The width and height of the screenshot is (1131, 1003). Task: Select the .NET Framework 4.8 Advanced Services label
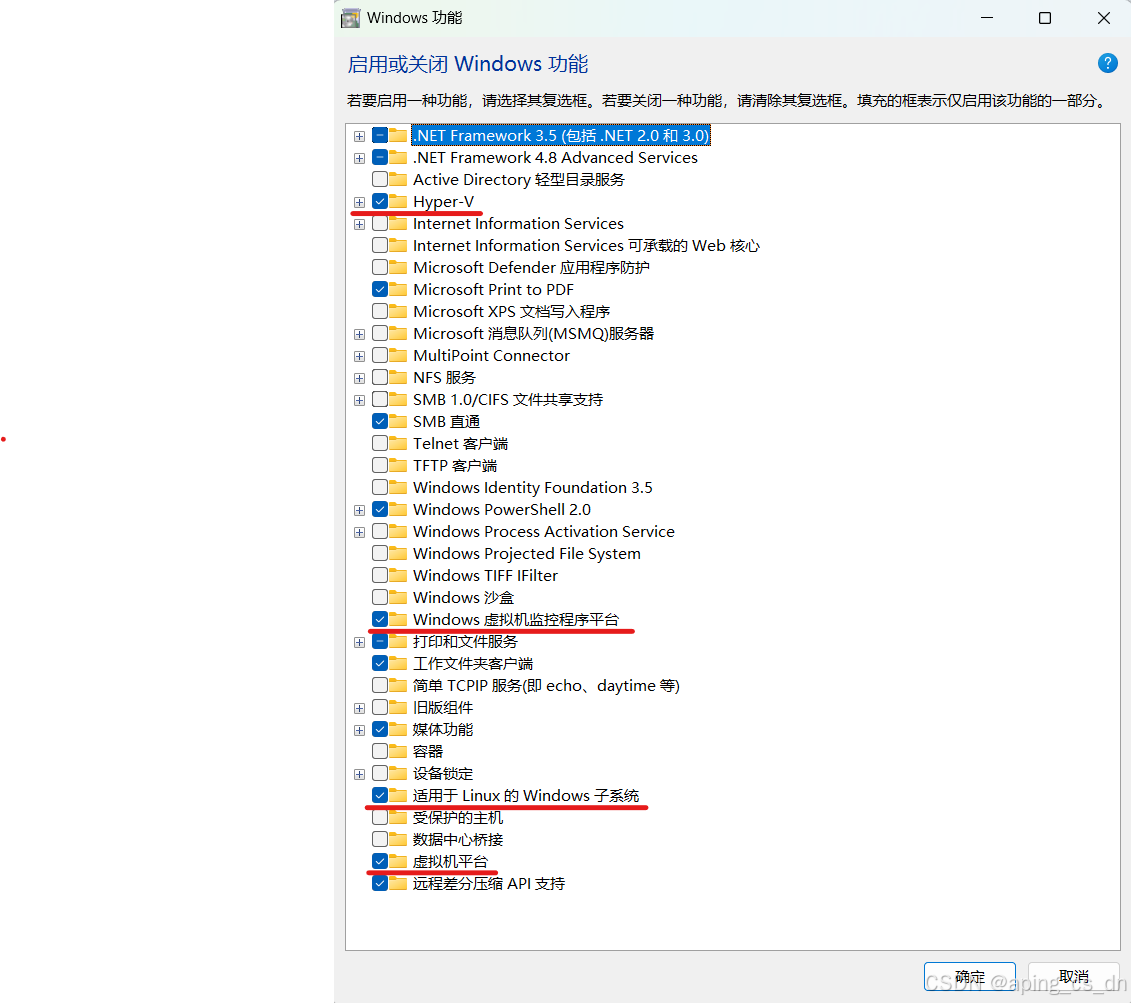click(555, 157)
